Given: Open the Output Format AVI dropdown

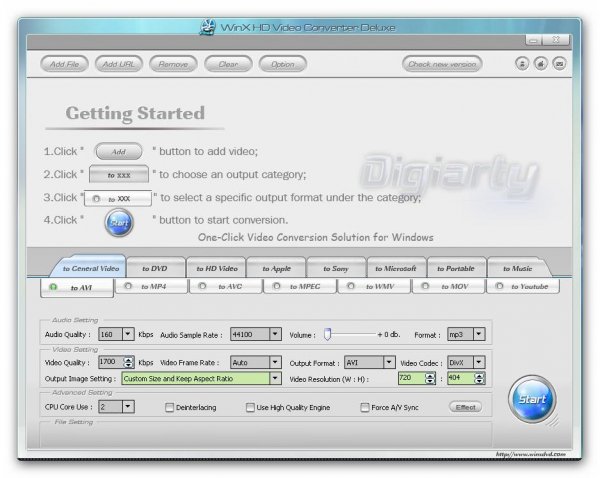Looking at the screenshot, I should [389, 362].
